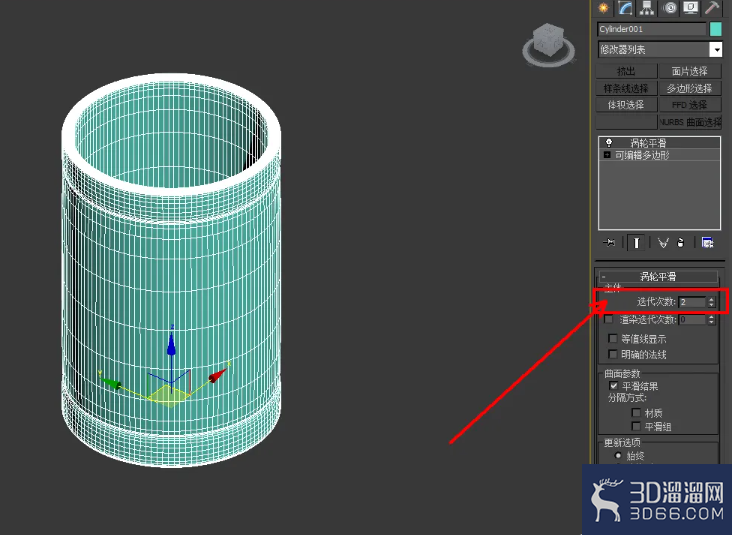Open the Motion command panel tab
This screenshot has height=535, width=732.
tap(669, 7)
